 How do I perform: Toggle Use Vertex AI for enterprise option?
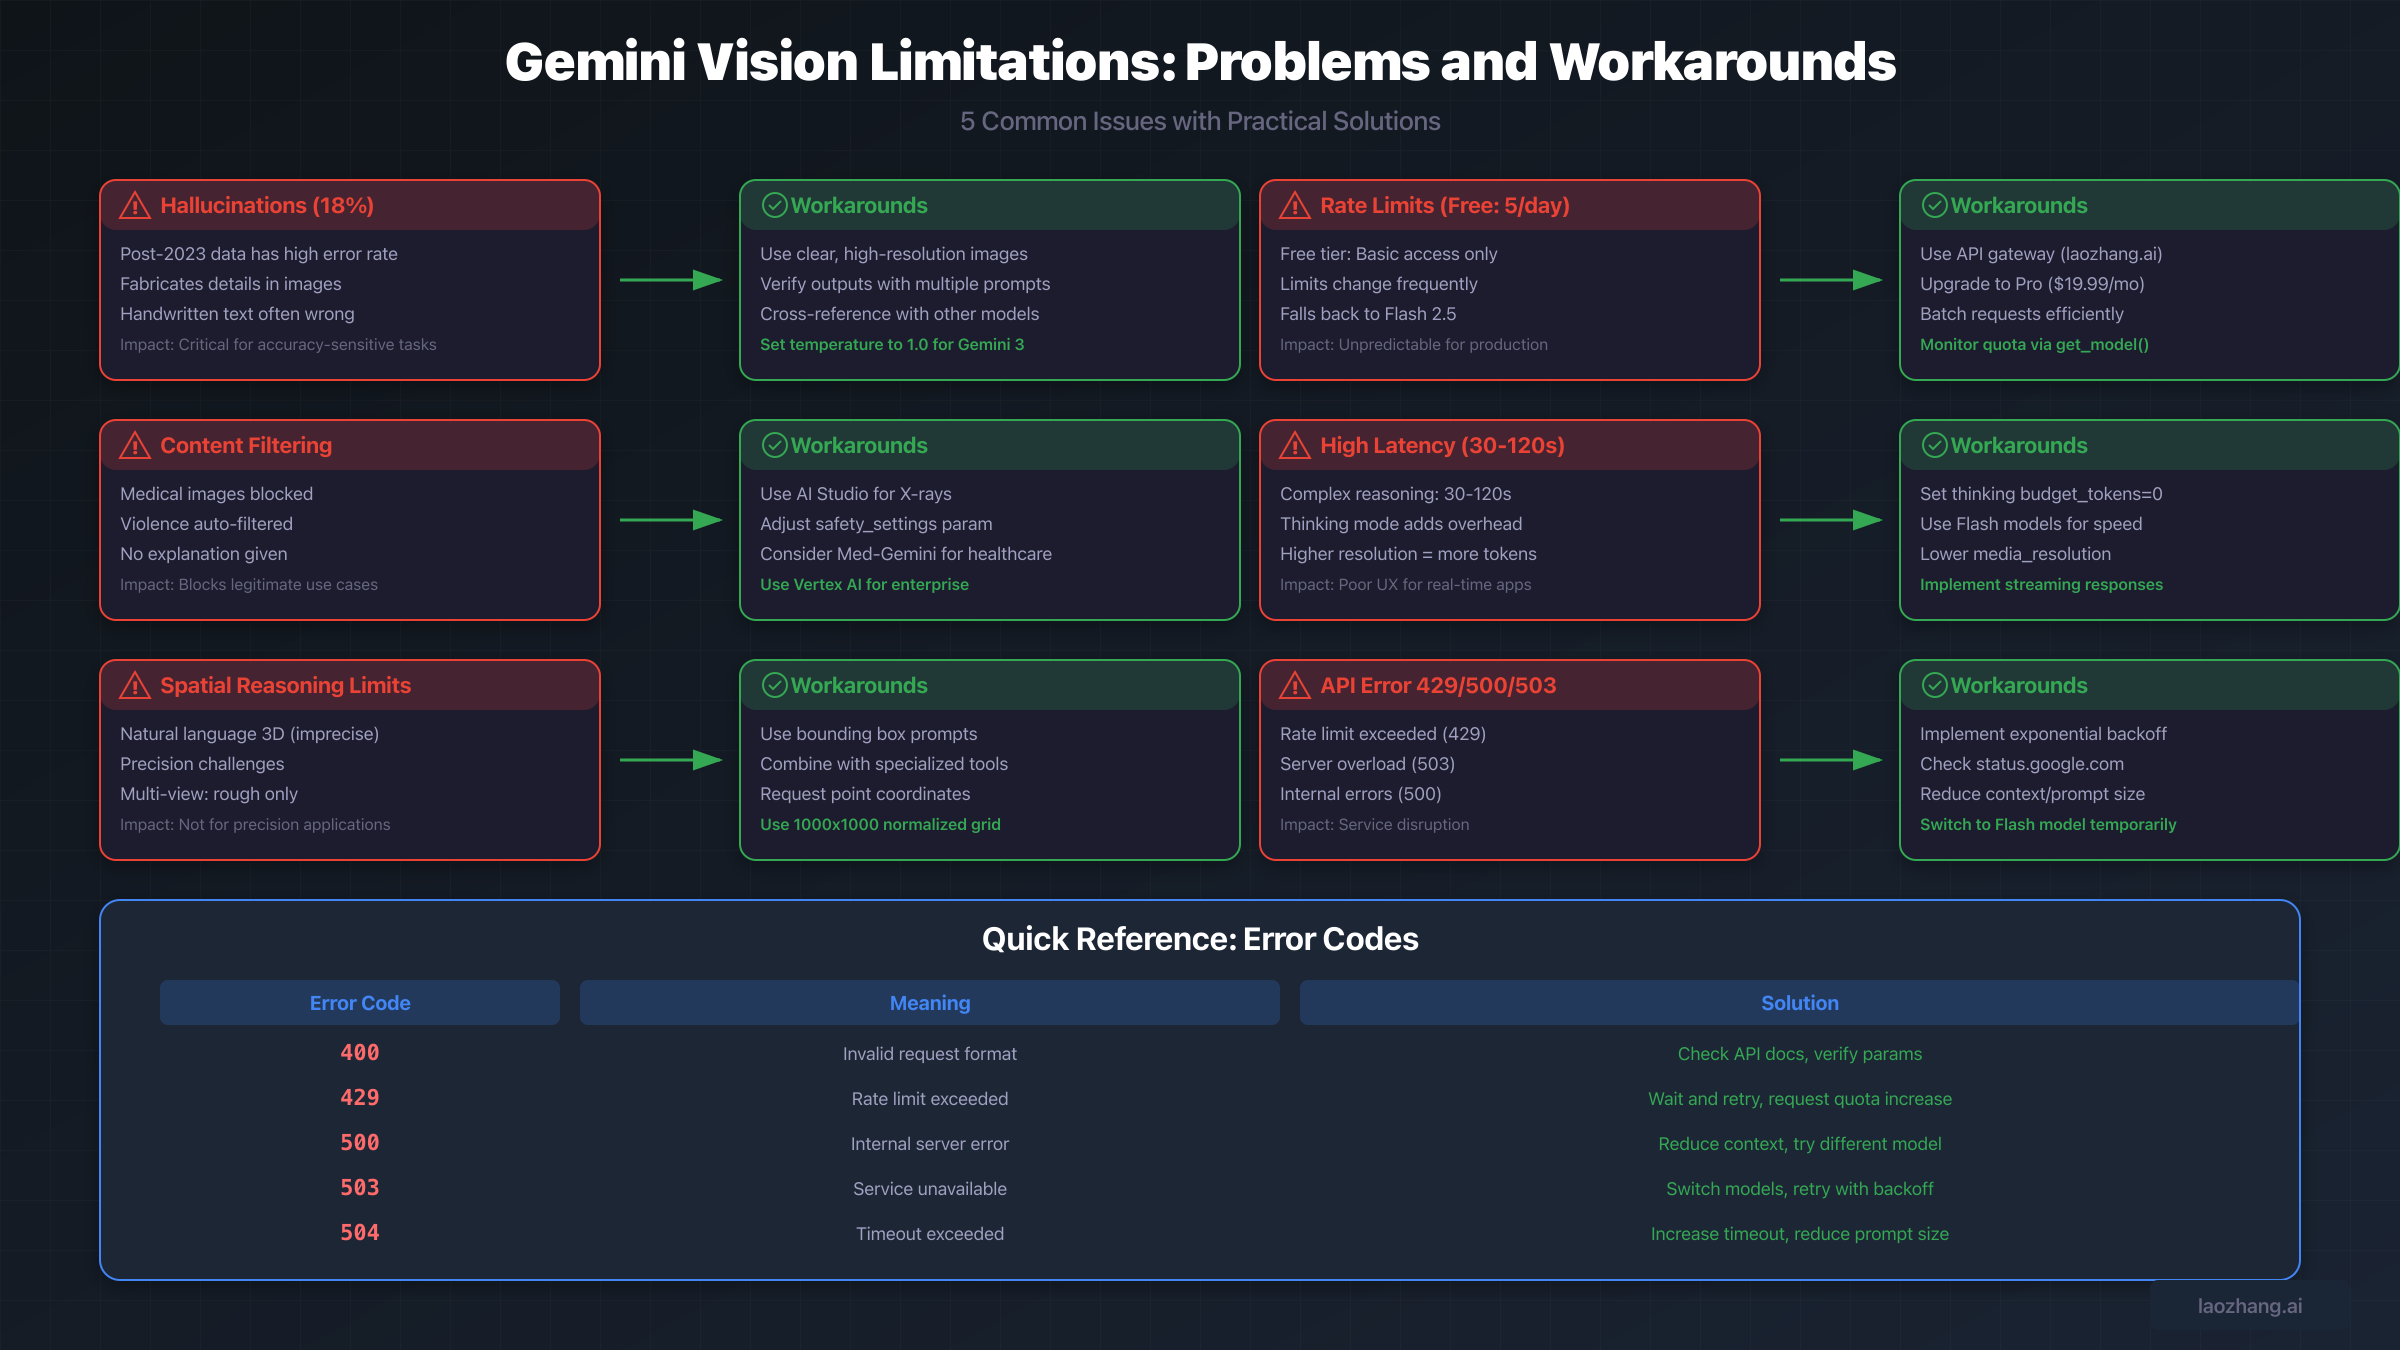click(x=864, y=584)
